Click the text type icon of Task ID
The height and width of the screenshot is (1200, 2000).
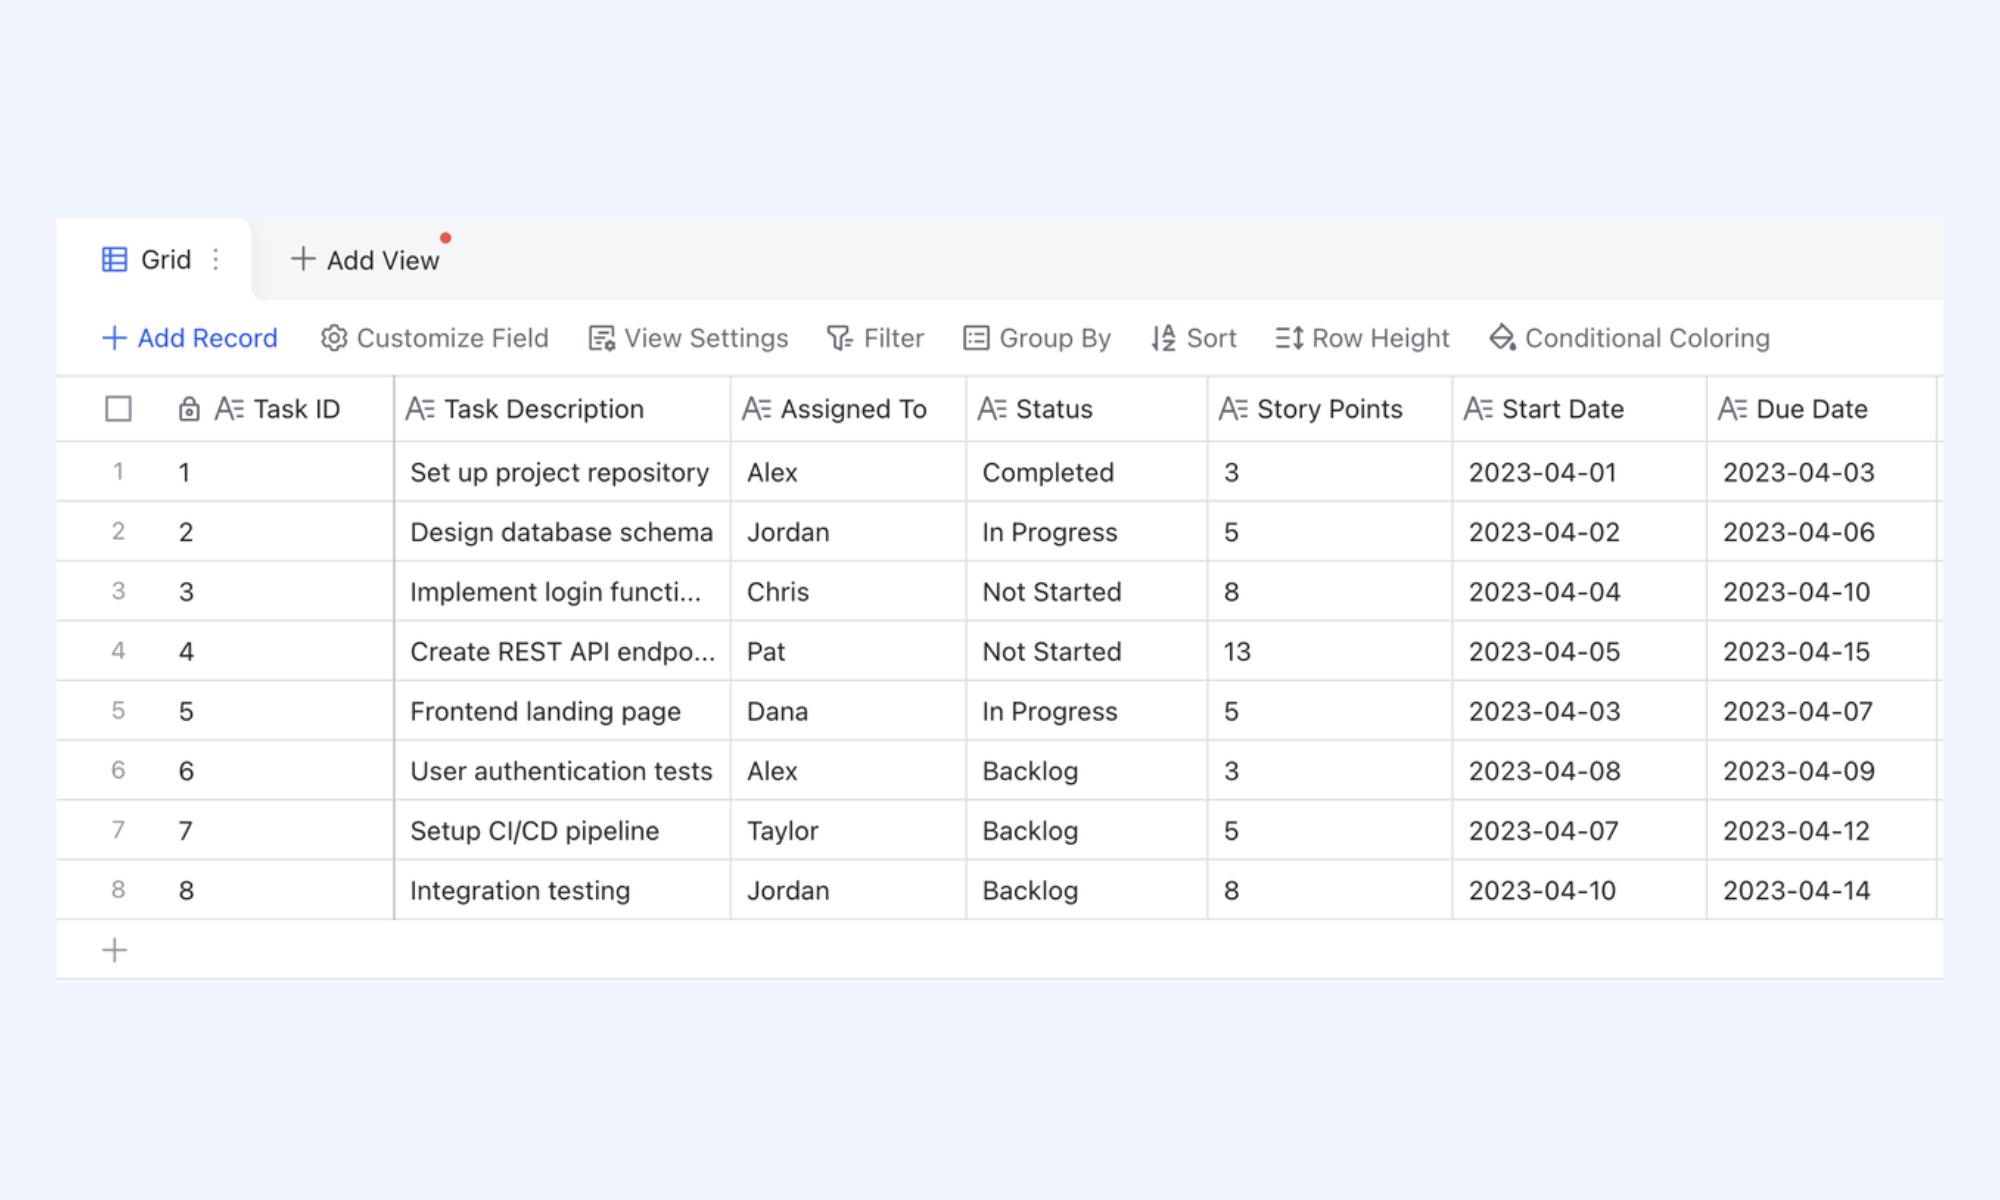(229, 409)
